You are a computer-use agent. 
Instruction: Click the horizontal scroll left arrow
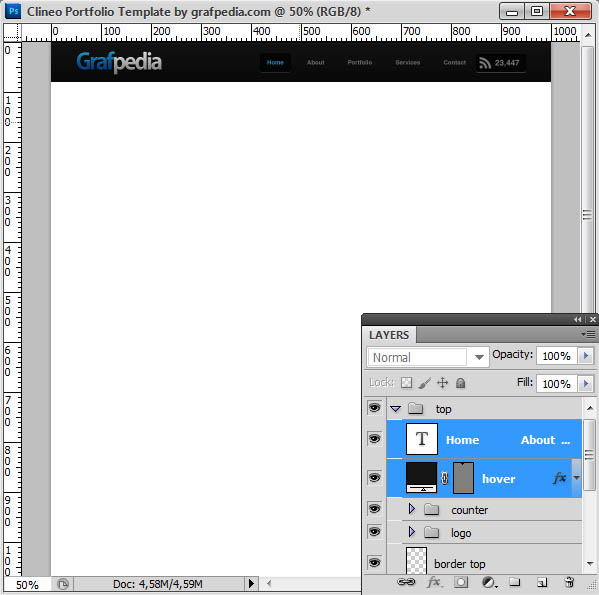[x=269, y=583]
